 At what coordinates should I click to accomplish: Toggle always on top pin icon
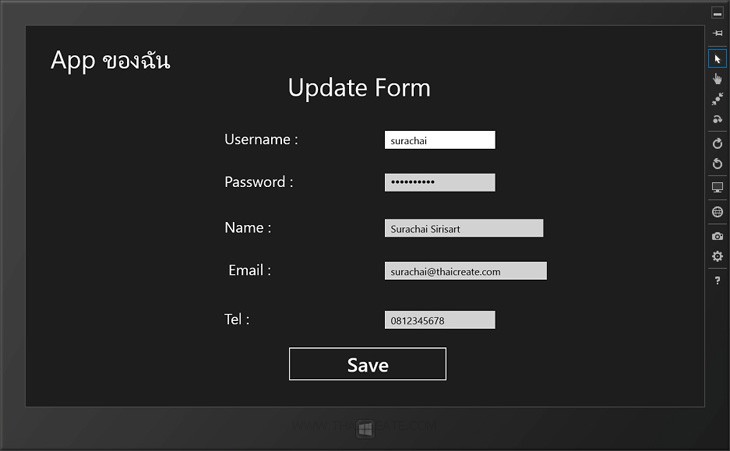coord(717,33)
